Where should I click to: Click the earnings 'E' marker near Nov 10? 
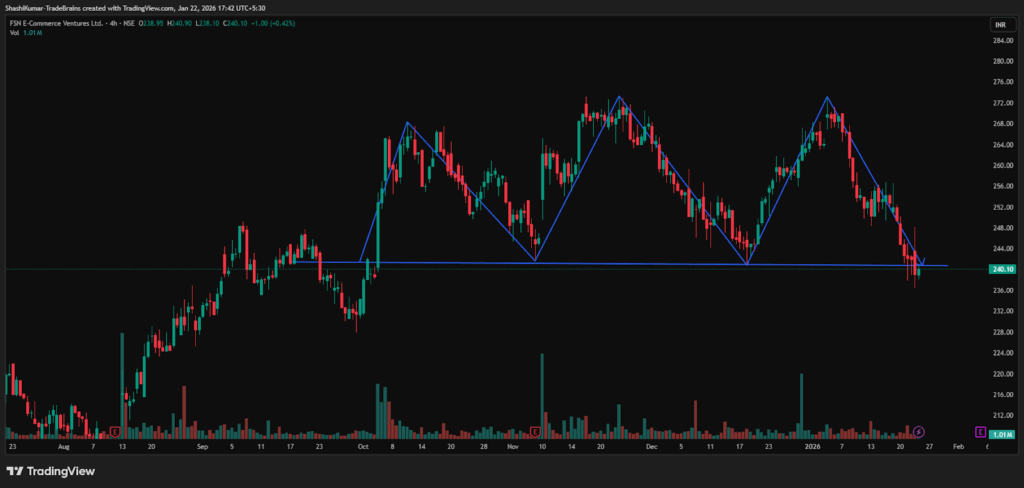tap(536, 431)
